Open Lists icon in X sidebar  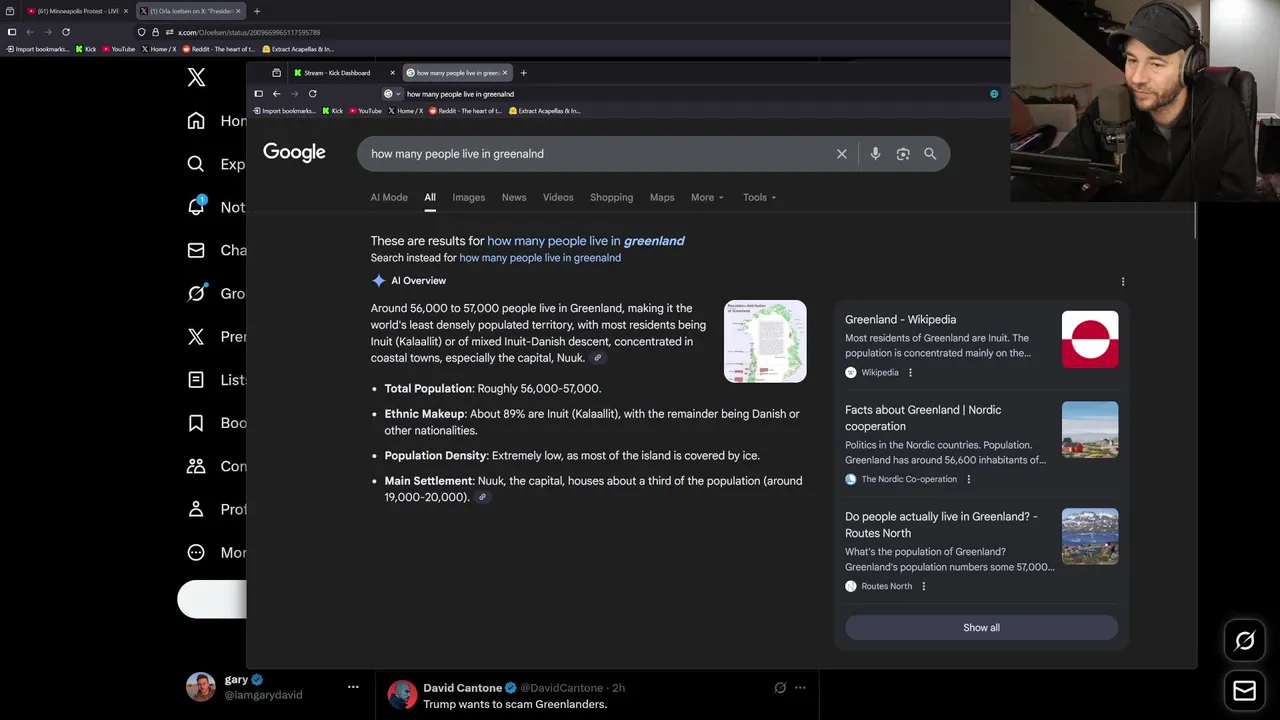(196, 380)
